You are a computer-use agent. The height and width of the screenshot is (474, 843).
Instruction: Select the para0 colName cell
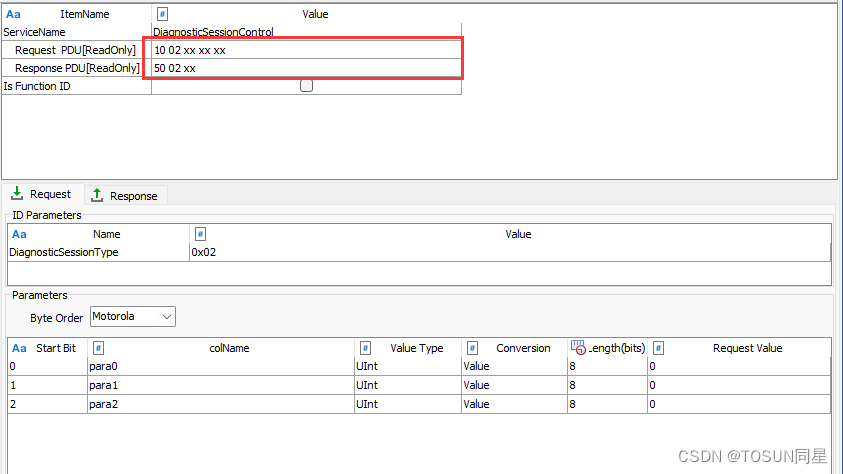(x=220, y=367)
